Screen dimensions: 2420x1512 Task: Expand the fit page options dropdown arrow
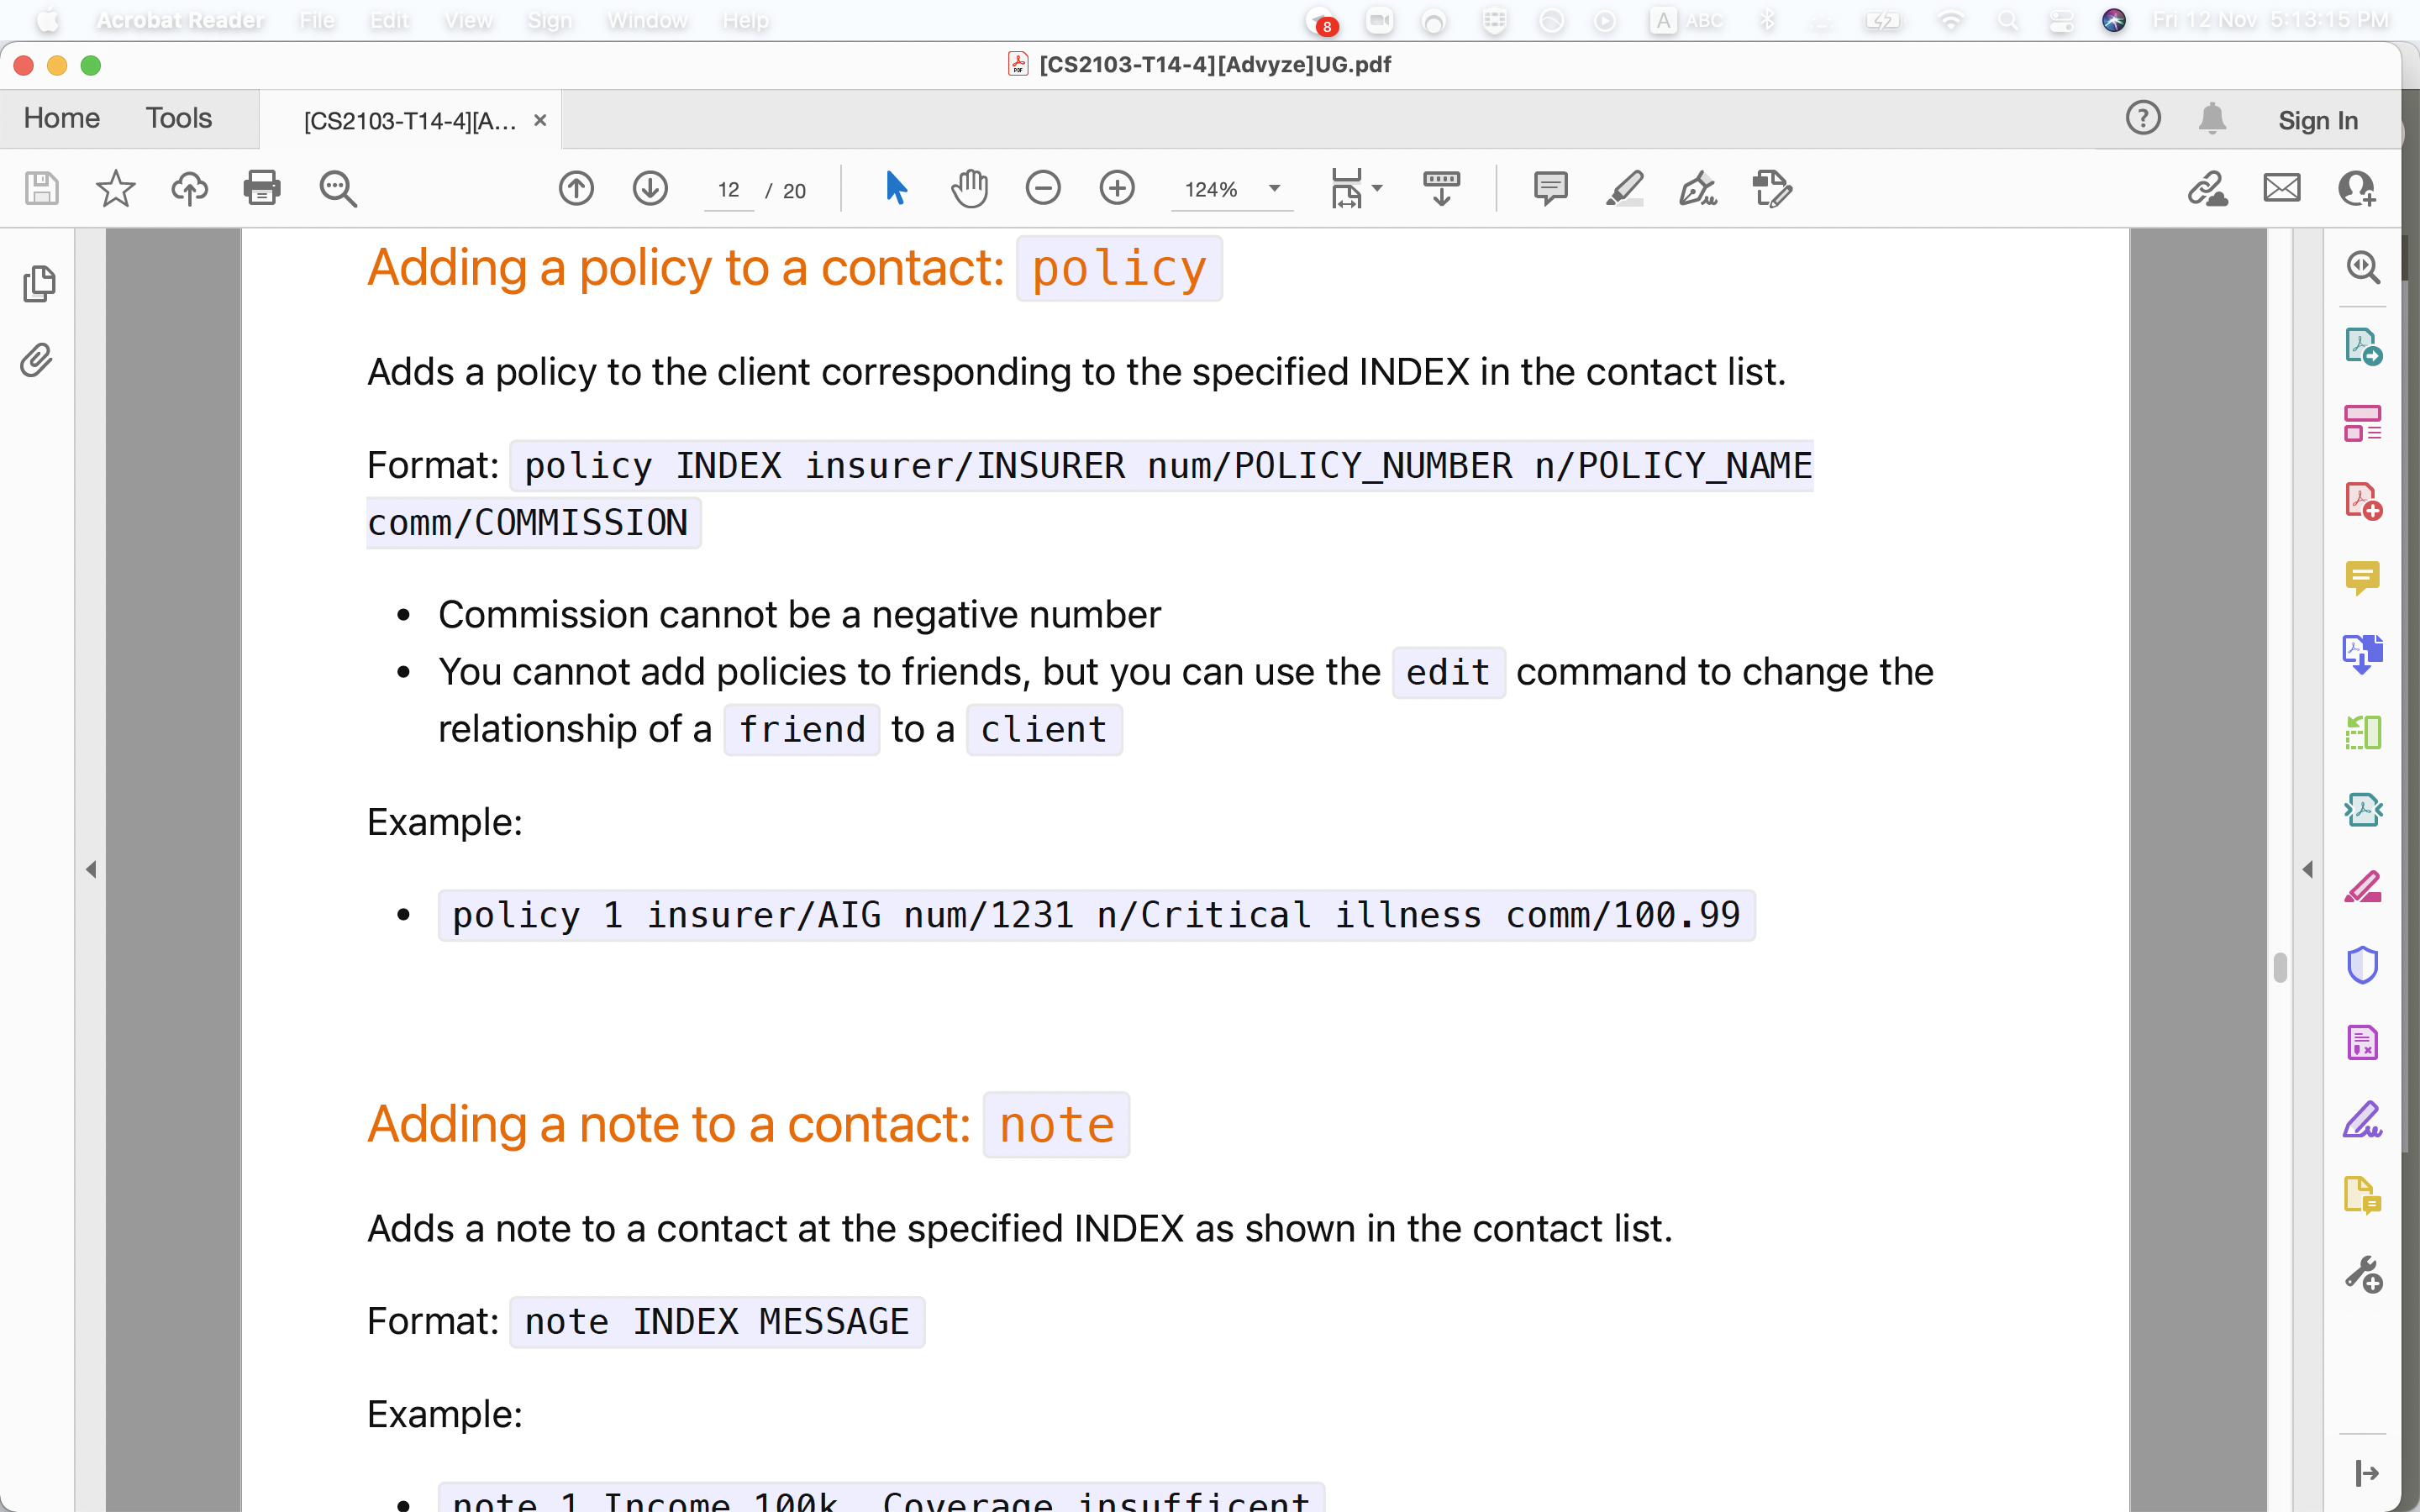(x=1377, y=188)
